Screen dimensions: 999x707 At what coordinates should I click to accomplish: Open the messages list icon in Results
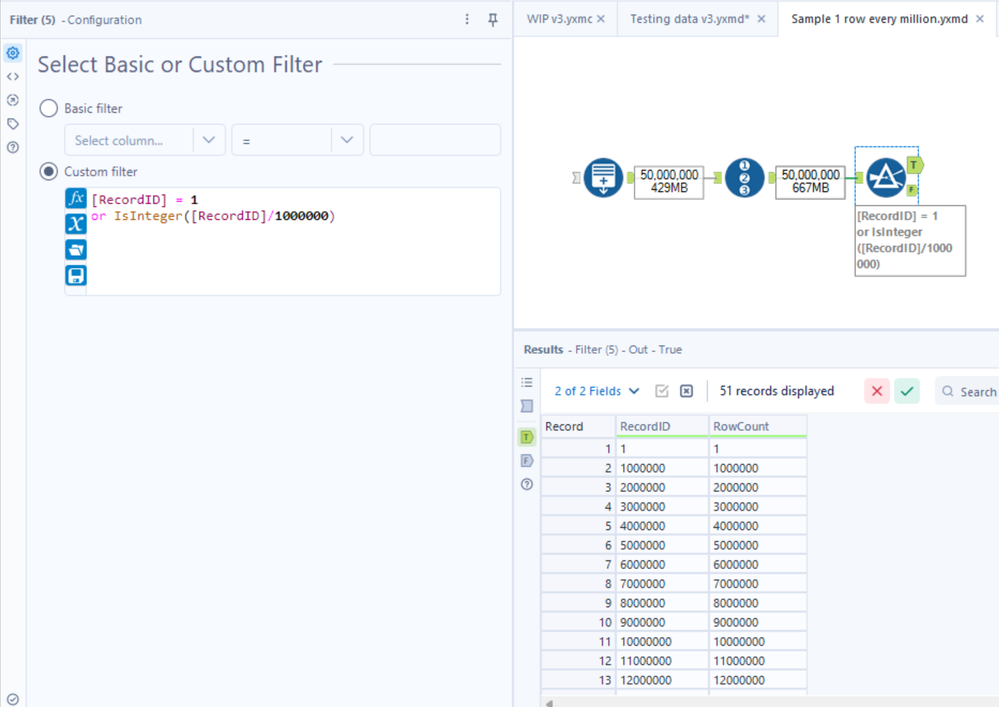(527, 382)
